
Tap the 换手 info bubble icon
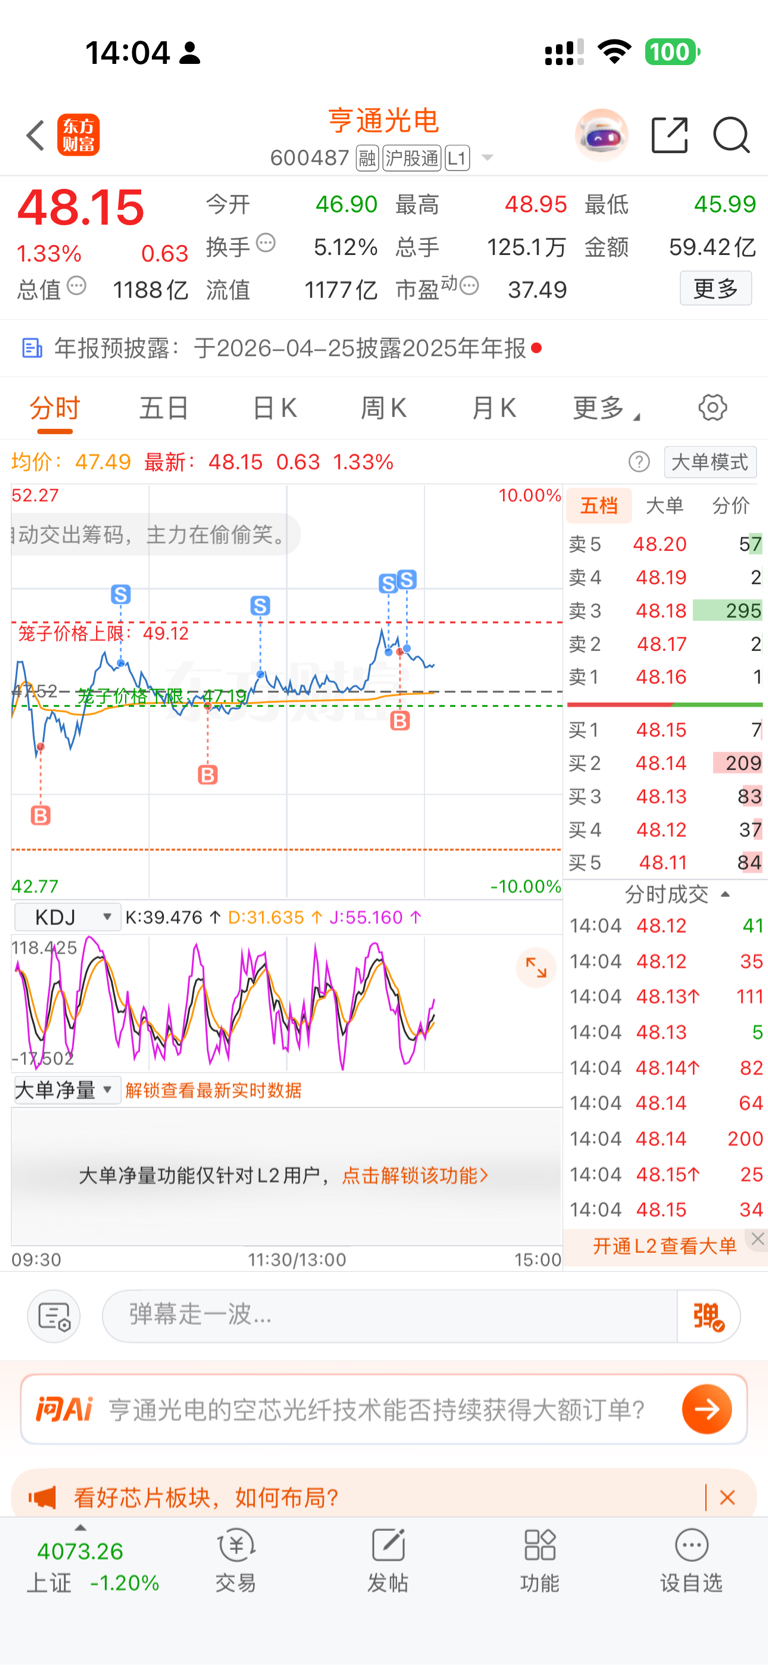[266, 242]
